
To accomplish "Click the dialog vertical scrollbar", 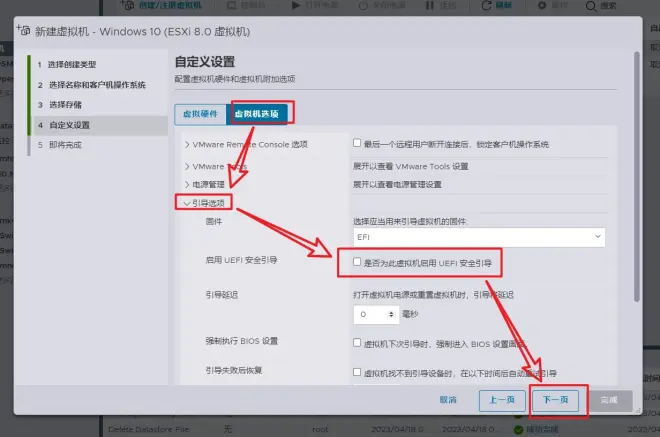I will click(x=636, y=177).
